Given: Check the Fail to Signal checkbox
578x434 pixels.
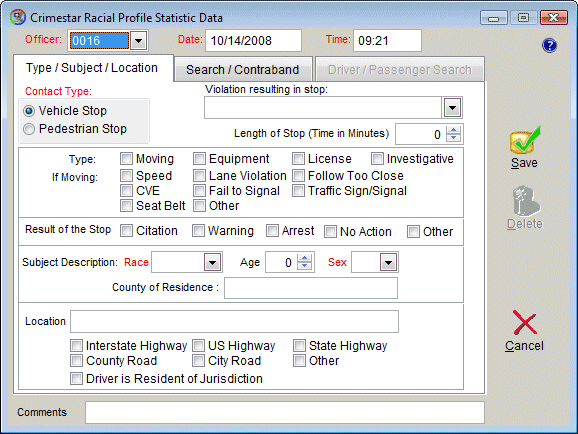Looking at the screenshot, I should (x=199, y=191).
